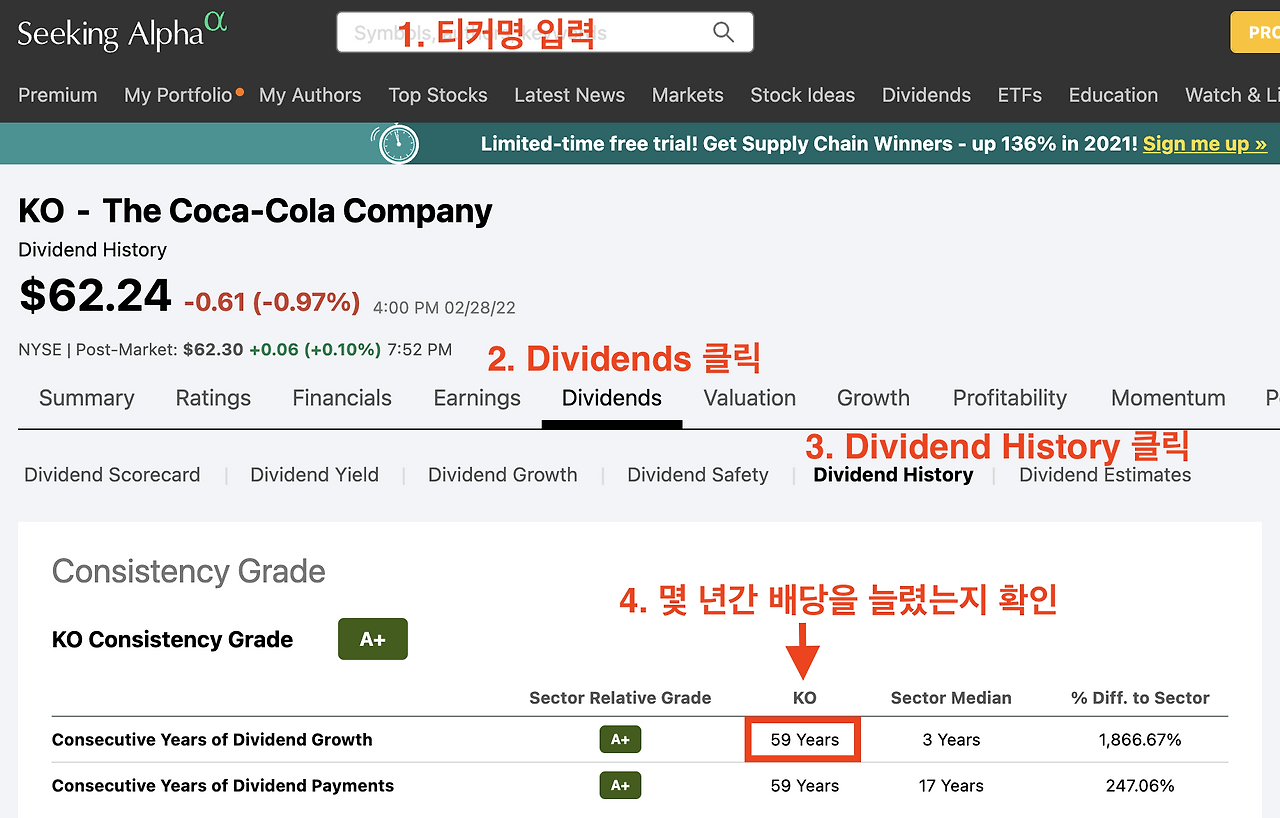Open the Dividend Scorecard sub-tab
The width and height of the screenshot is (1280, 818).
tap(112, 475)
